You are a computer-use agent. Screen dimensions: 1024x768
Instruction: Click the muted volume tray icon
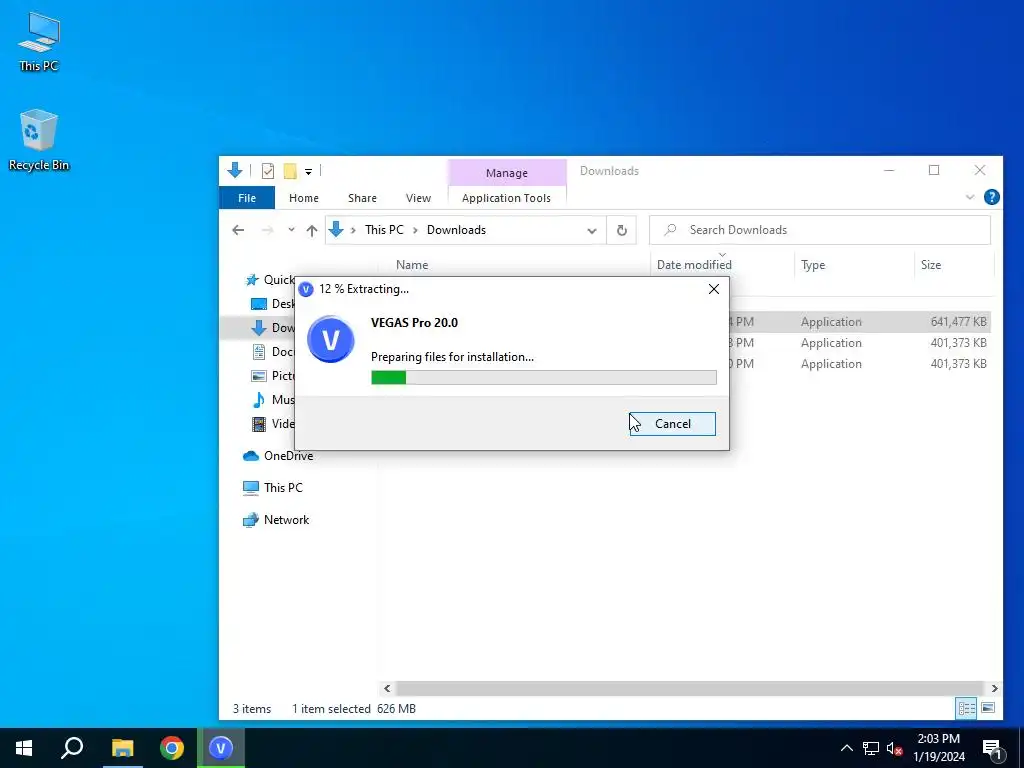[x=894, y=748]
